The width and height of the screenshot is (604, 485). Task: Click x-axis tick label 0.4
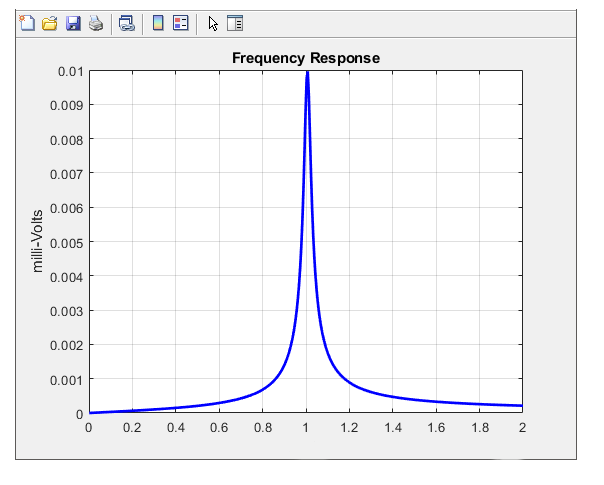(176, 428)
